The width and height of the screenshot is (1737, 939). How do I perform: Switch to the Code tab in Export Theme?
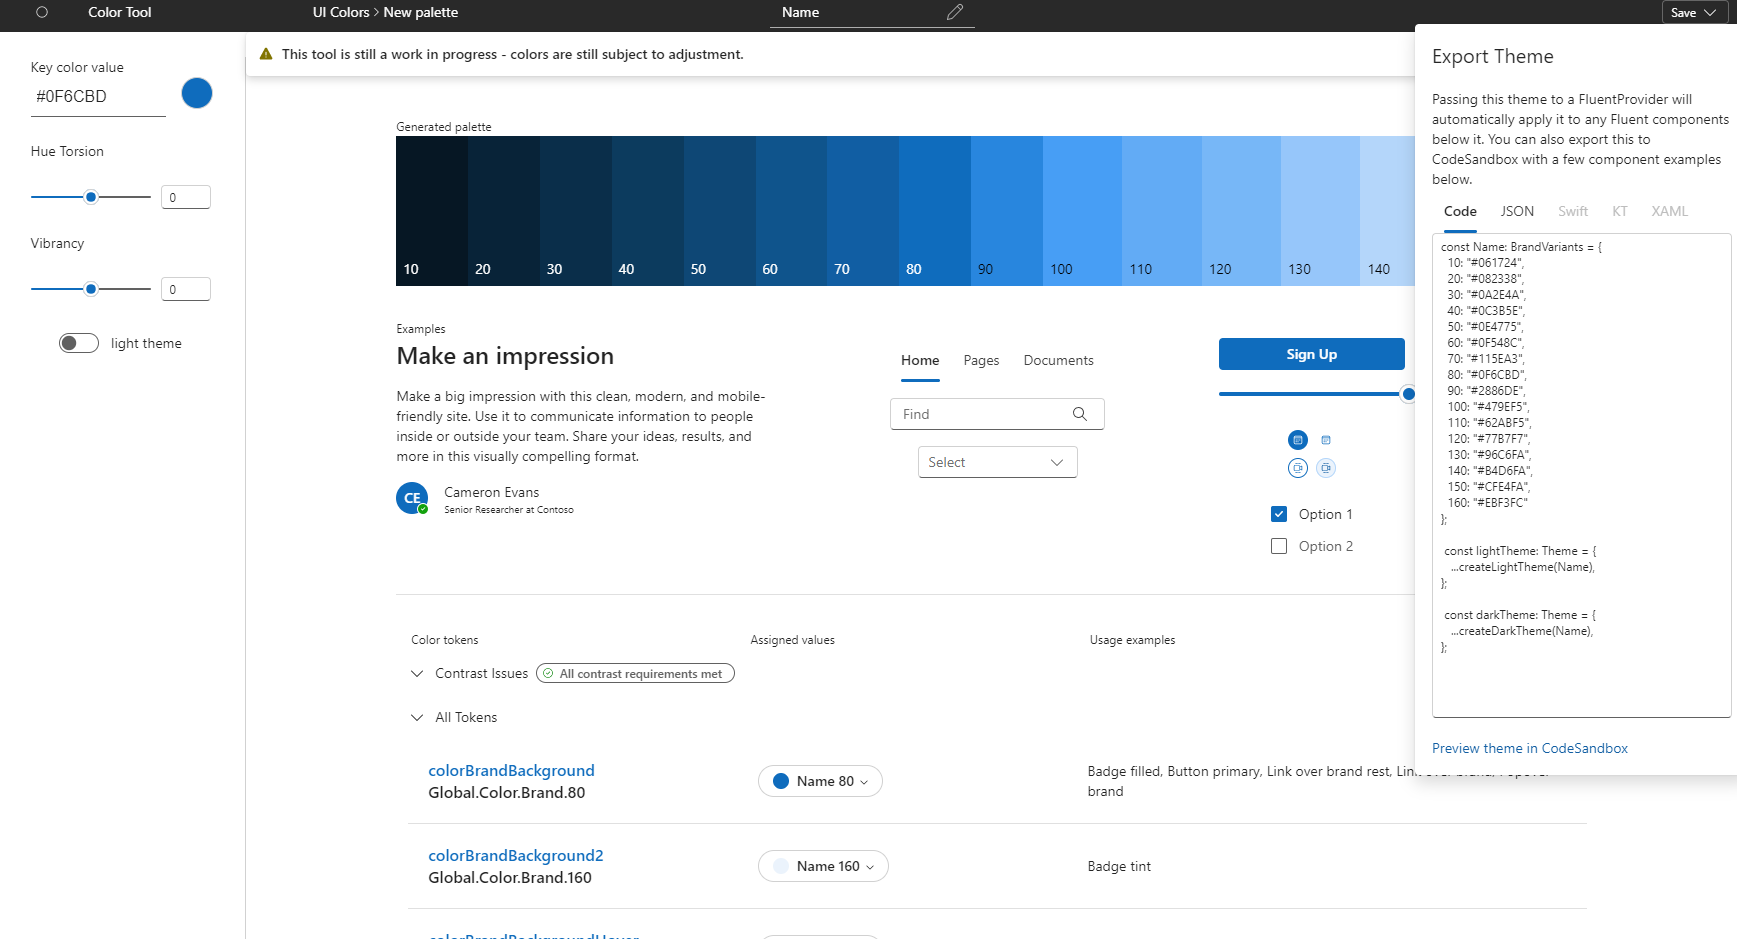coord(1460,211)
